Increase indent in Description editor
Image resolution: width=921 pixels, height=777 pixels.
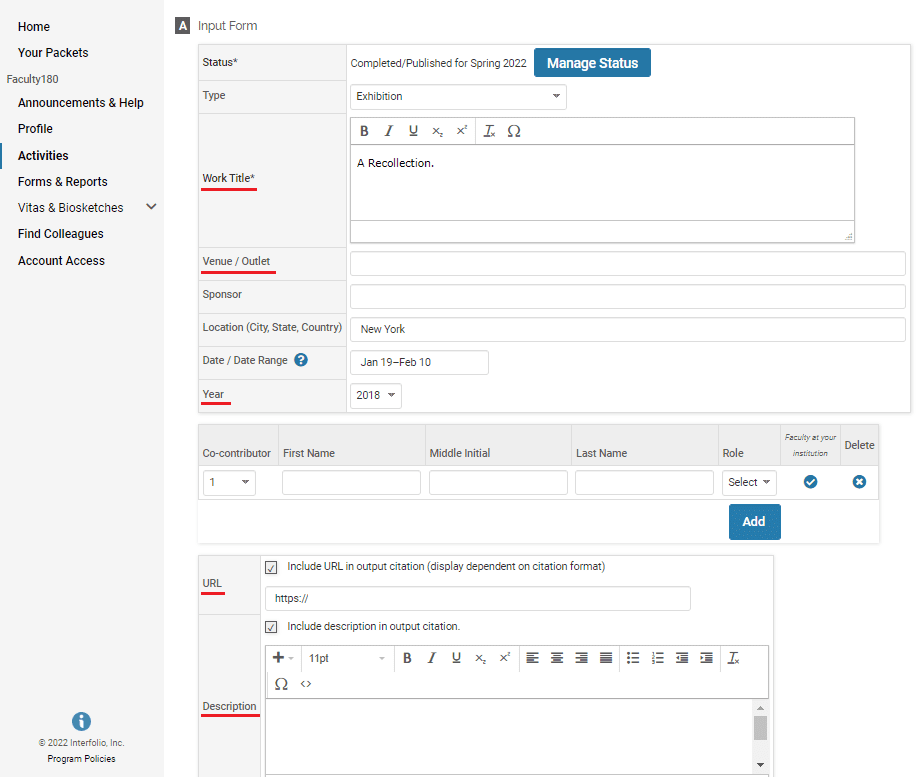click(707, 658)
